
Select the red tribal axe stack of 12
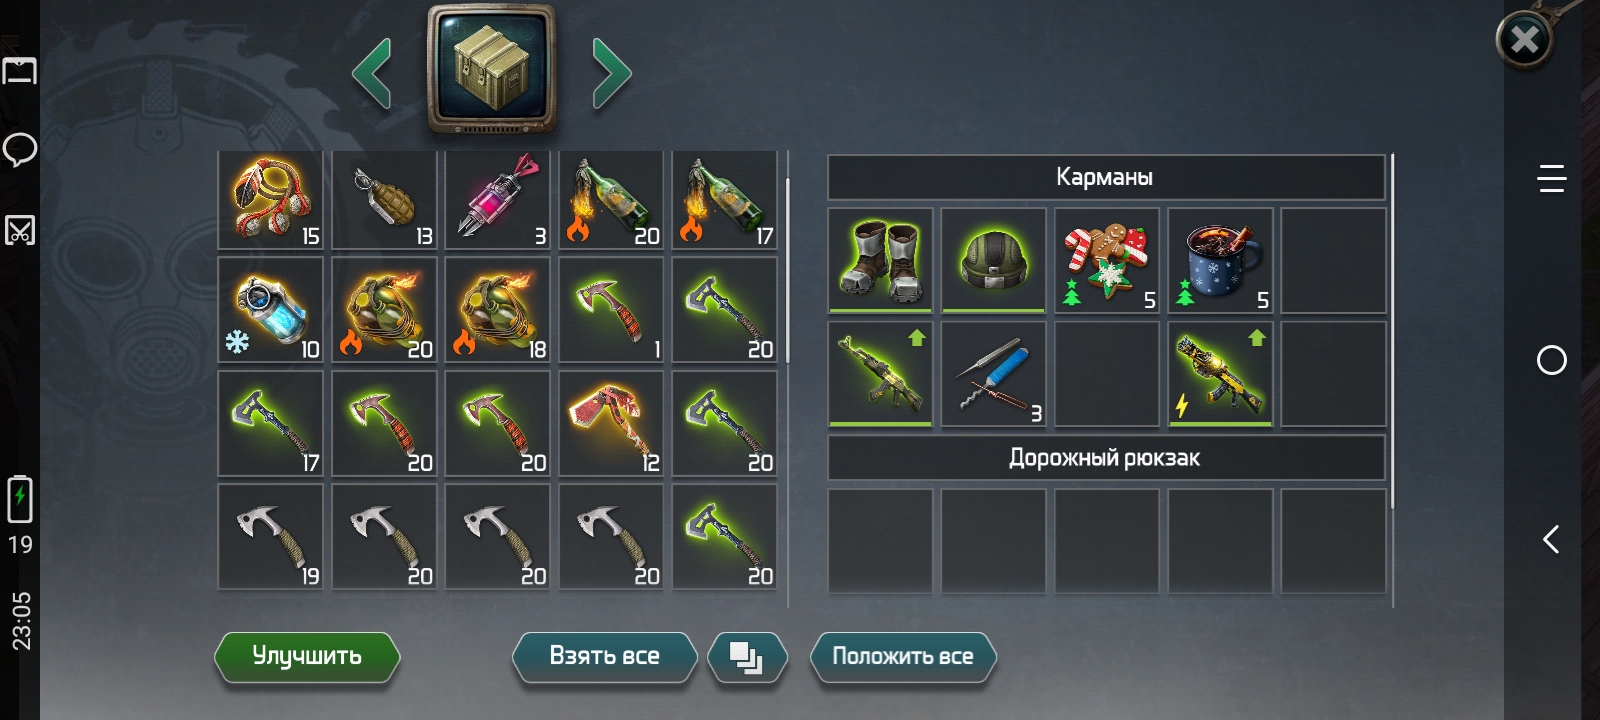point(611,423)
